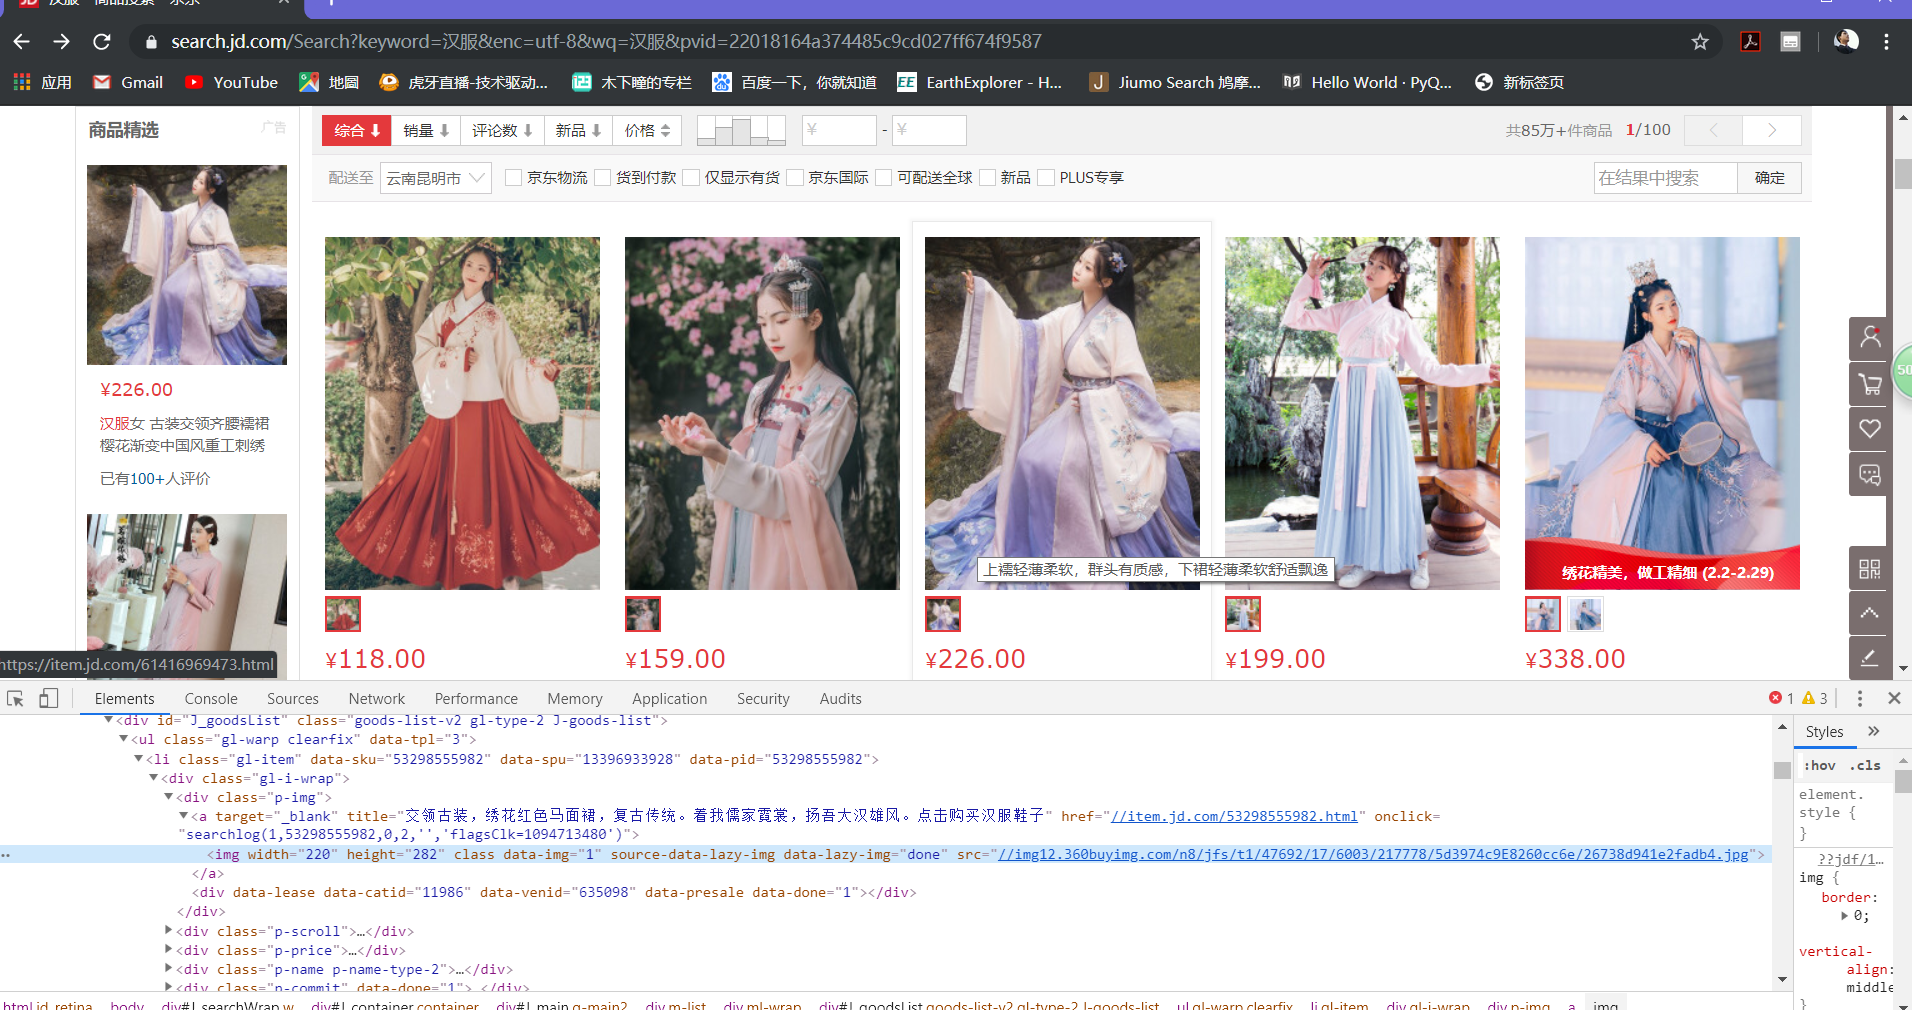The height and width of the screenshot is (1010, 1912).
Task: Expand the p-price div node
Action: click(168, 950)
